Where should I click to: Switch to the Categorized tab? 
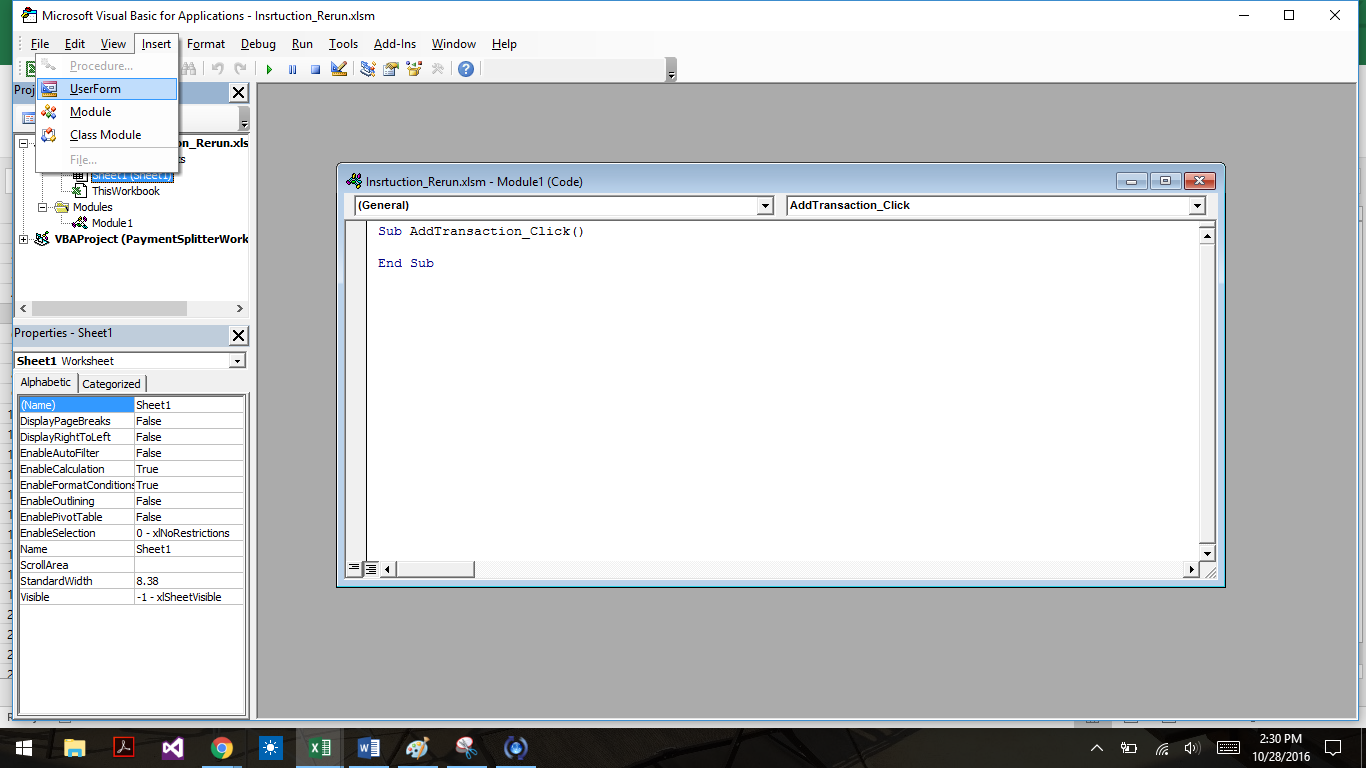111,384
